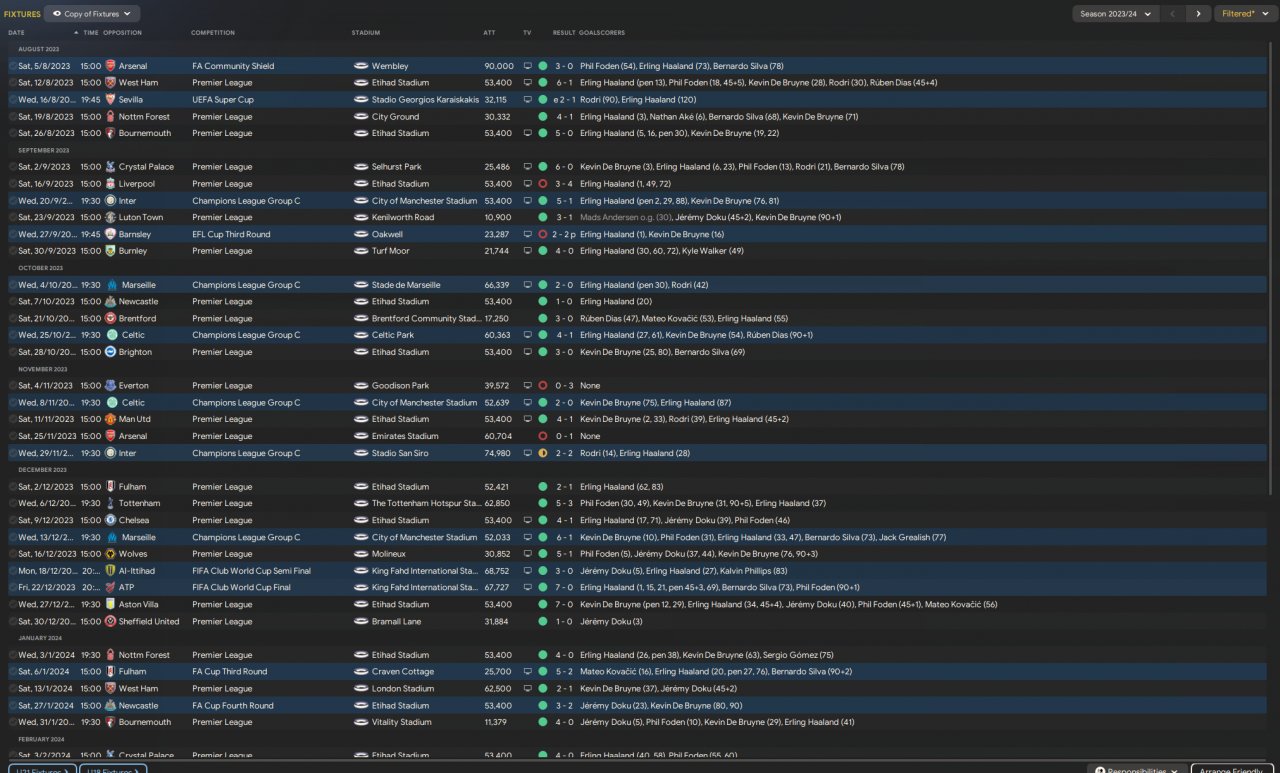Click the Brighton club badge
This screenshot has height=773, width=1280.
tap(111, 352)
